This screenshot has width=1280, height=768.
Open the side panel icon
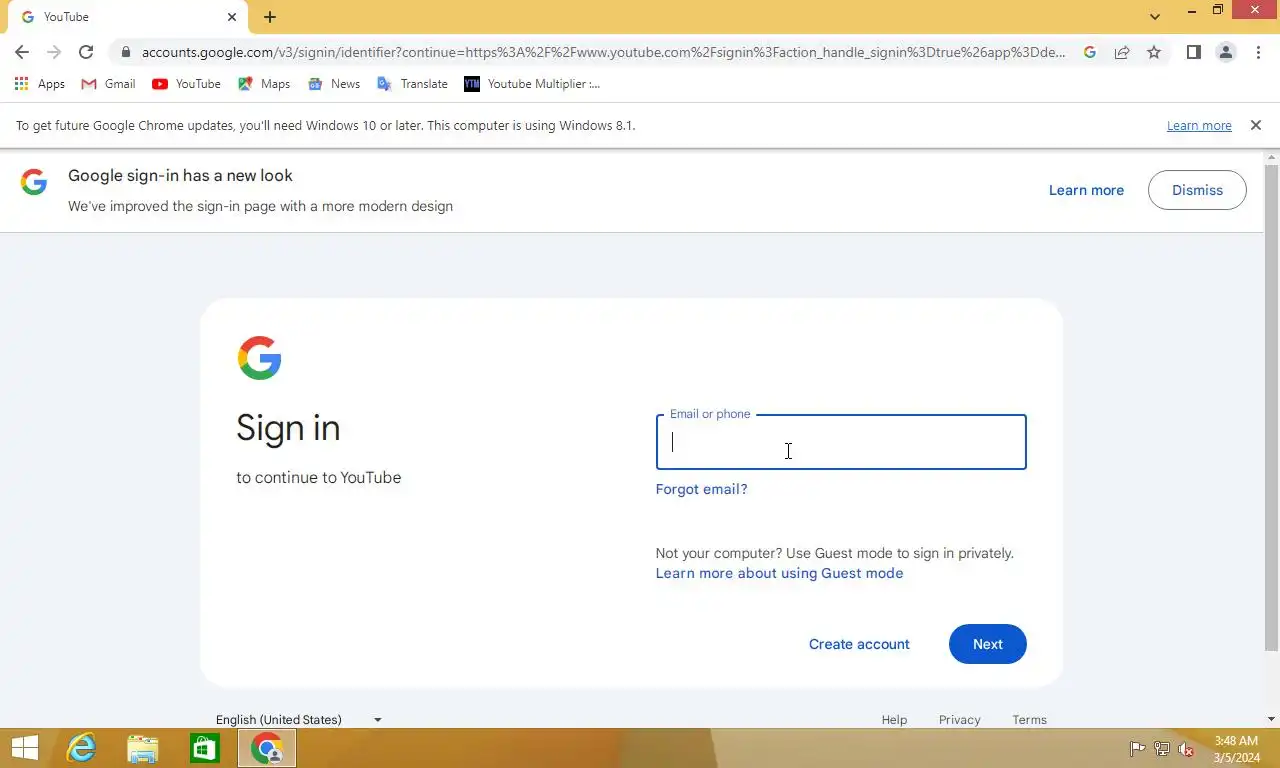click(x=1193, y=52)
